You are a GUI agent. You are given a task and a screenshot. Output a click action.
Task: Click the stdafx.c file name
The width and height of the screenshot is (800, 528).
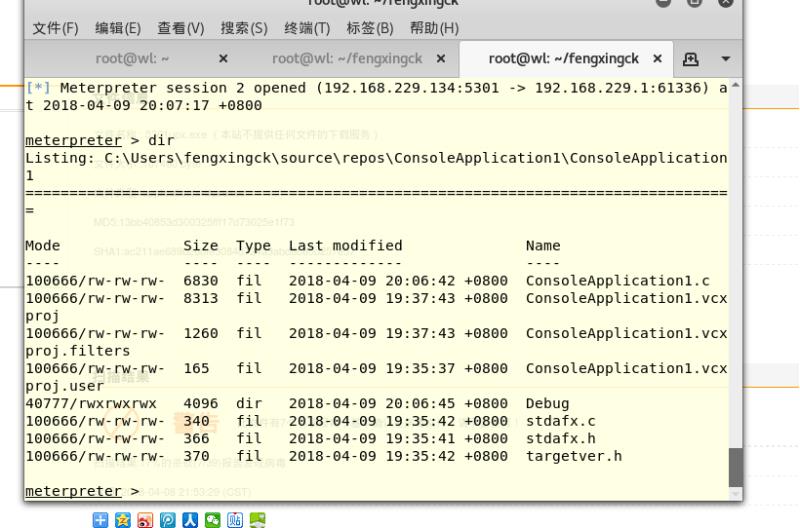pyautogui.click(x=561, y=421)
